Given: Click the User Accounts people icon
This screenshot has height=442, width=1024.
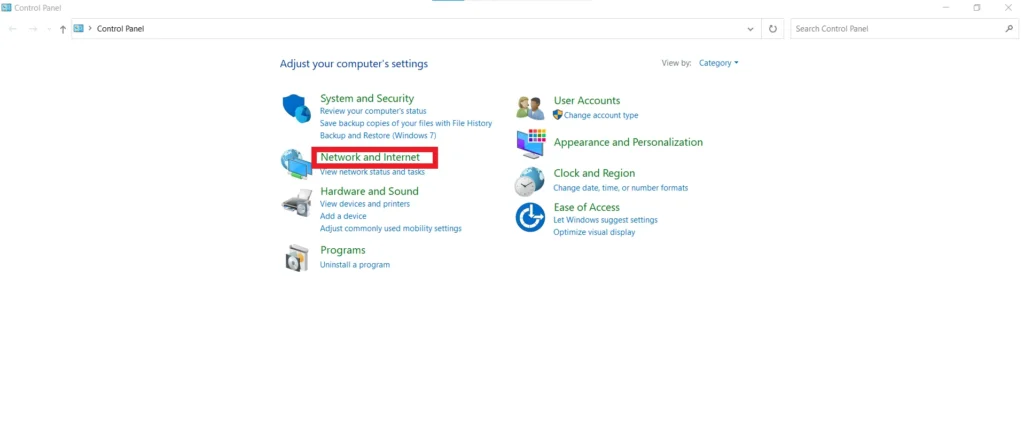Looking at the screenshot, I should tap(530, 108).
